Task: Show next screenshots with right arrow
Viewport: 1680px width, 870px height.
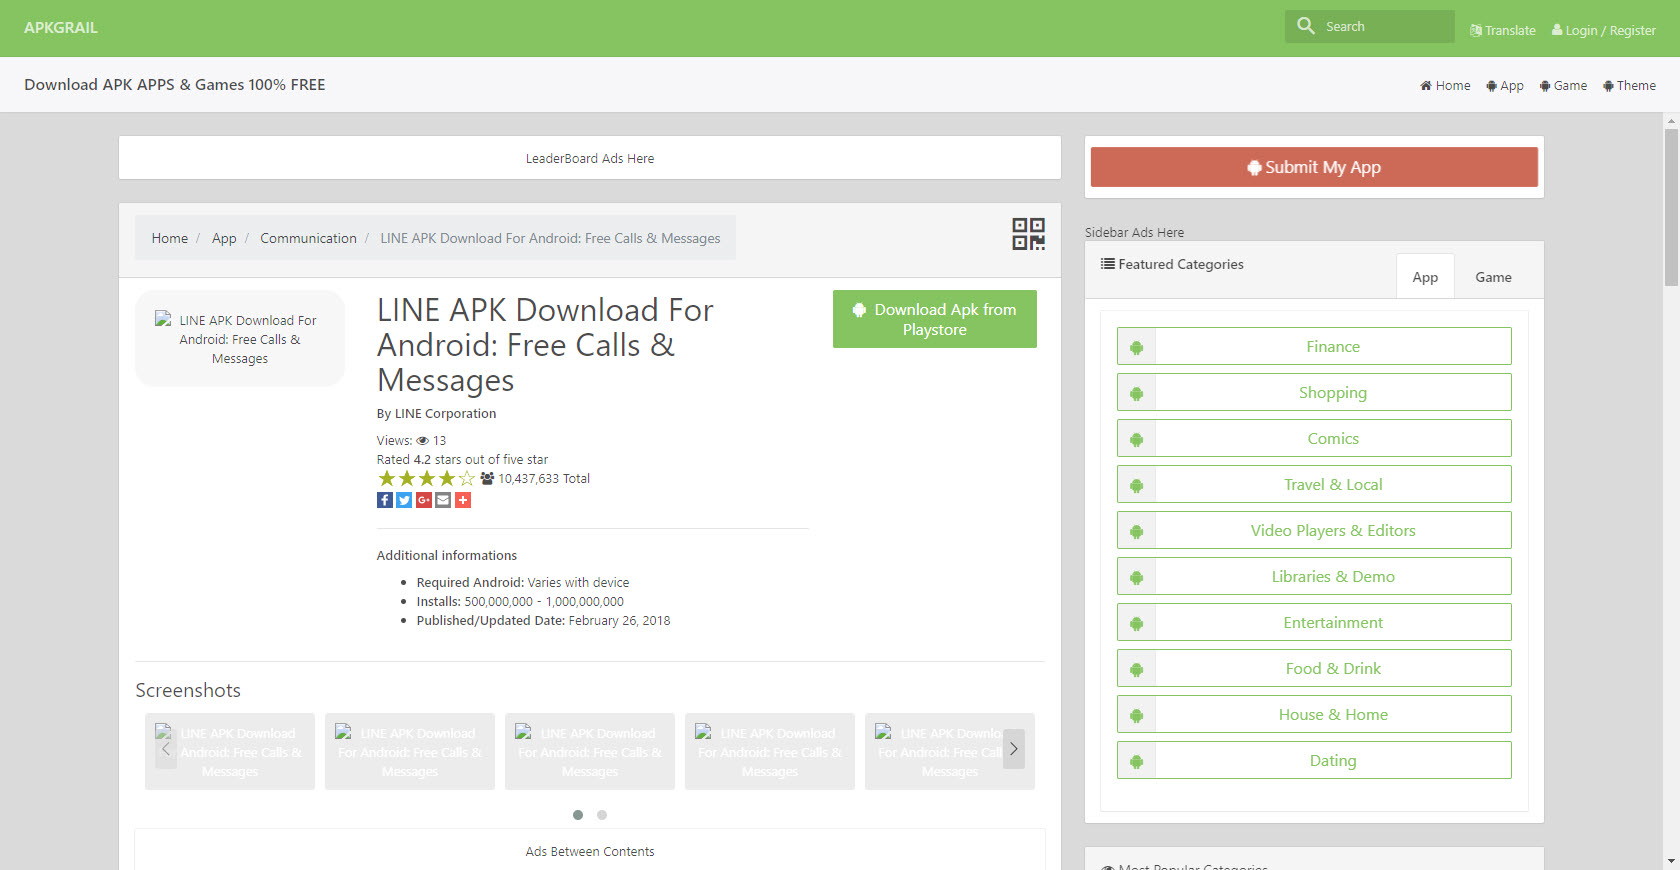Action: (x=1014, y=748)
